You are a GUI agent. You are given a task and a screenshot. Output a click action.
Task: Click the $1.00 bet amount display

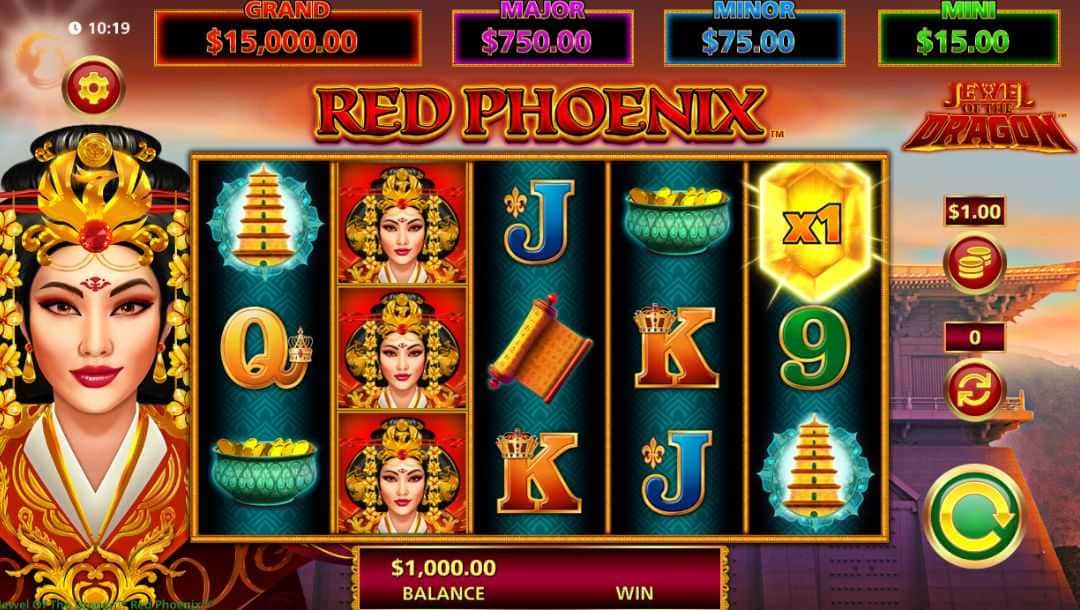974,211
